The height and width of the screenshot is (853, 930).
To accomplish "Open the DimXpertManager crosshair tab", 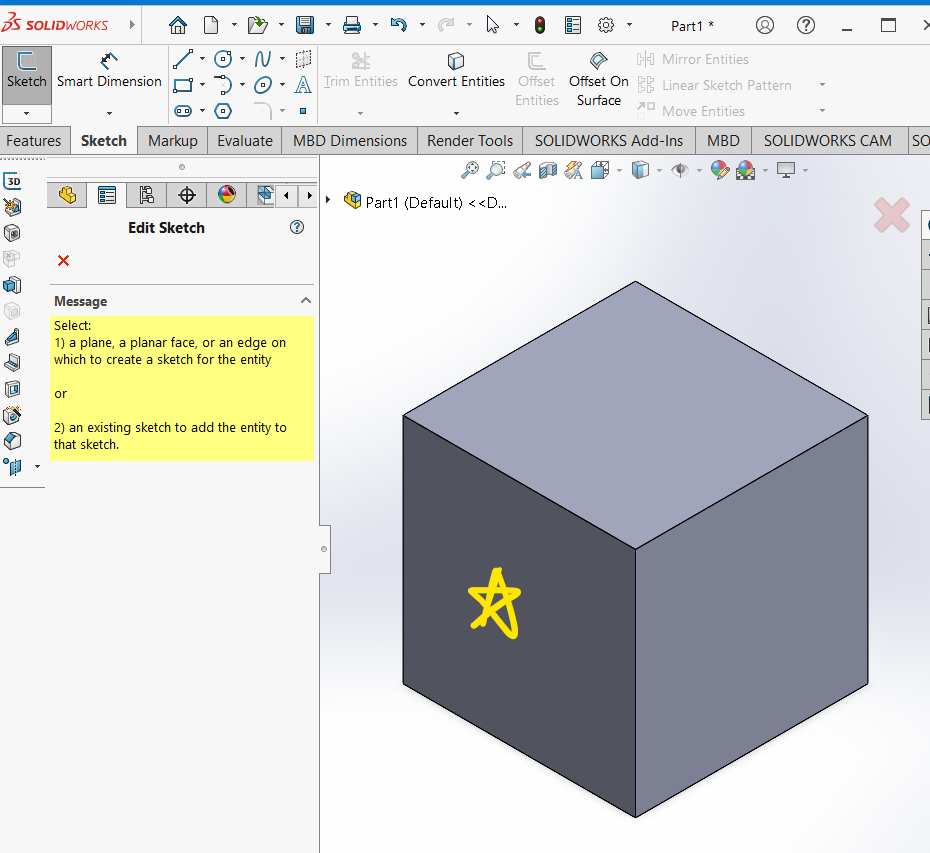I will click(187, 195).
